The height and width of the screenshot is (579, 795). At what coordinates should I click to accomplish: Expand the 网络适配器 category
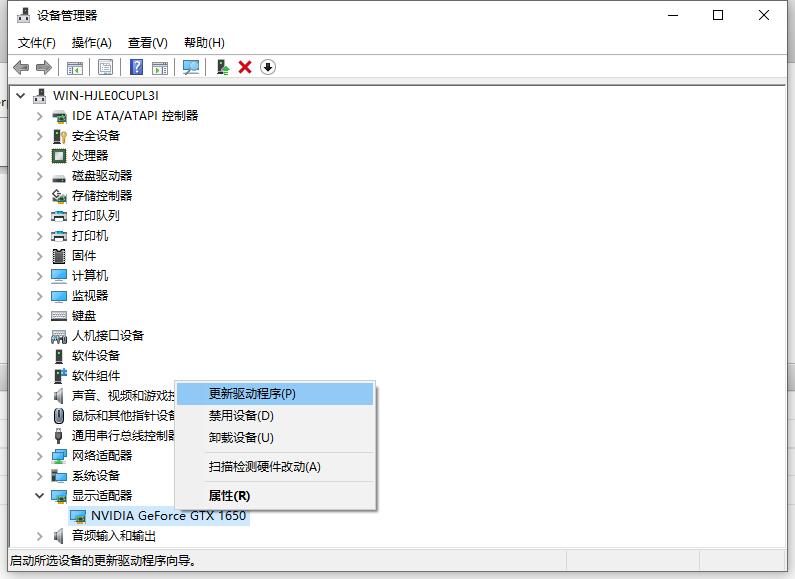(x=40, y=456)
